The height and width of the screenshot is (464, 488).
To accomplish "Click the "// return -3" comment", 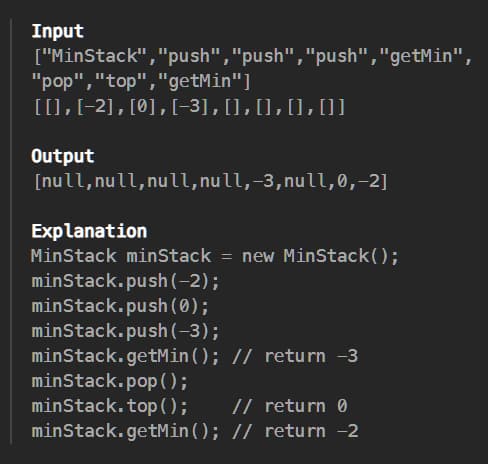I will point(295,356).
